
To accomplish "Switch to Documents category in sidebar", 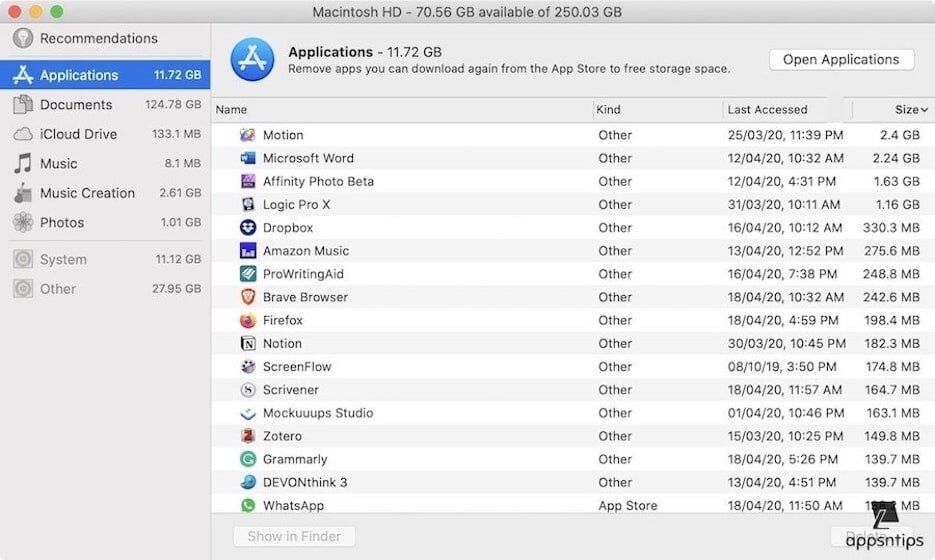I will [x=76, y=104].
